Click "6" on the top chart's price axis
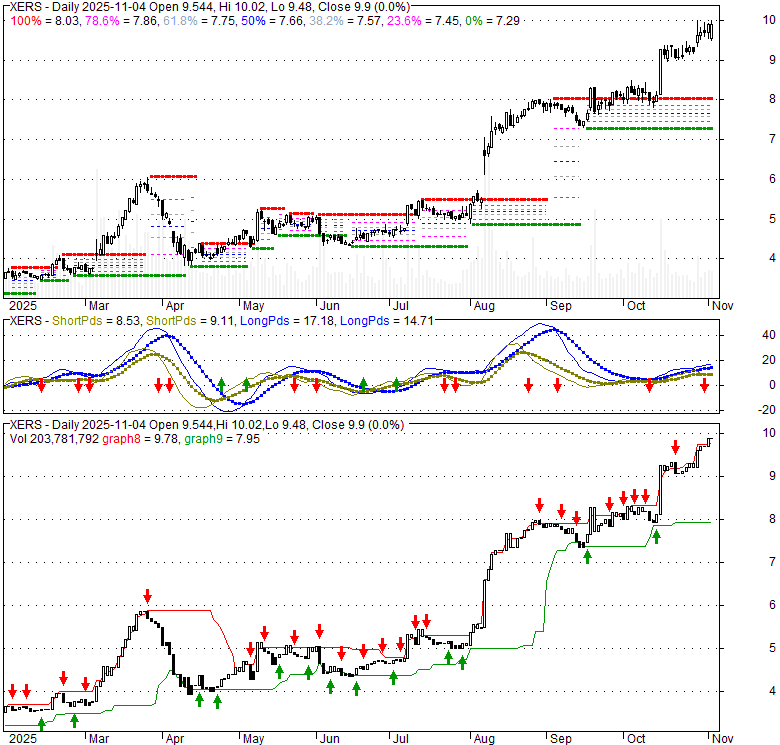 pyautogui.click(x=772, y=179)
